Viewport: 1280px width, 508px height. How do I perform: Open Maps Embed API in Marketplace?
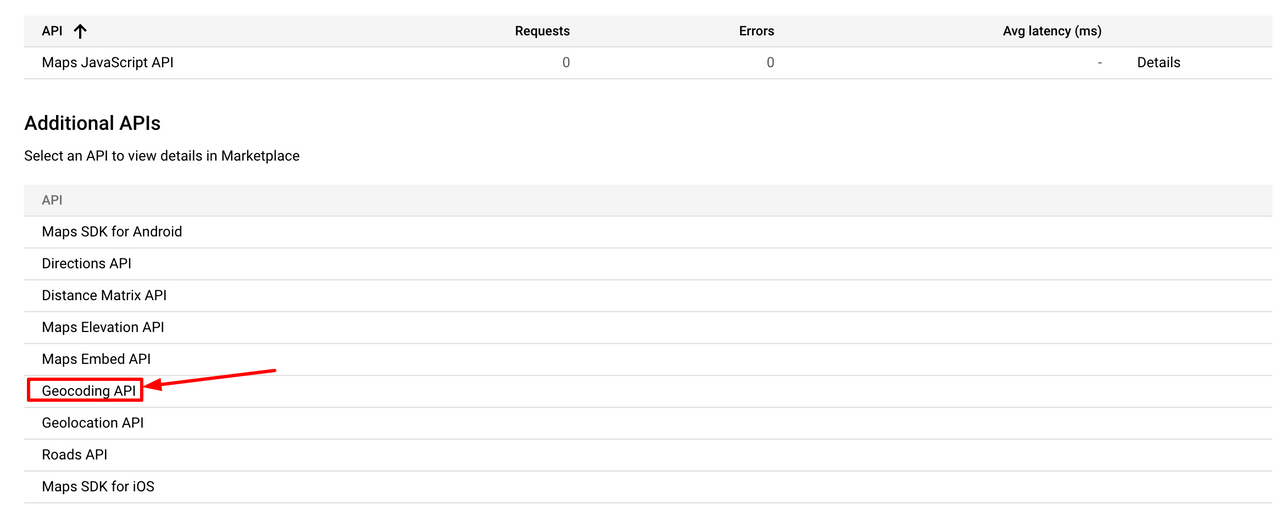(x=97, y=359)
